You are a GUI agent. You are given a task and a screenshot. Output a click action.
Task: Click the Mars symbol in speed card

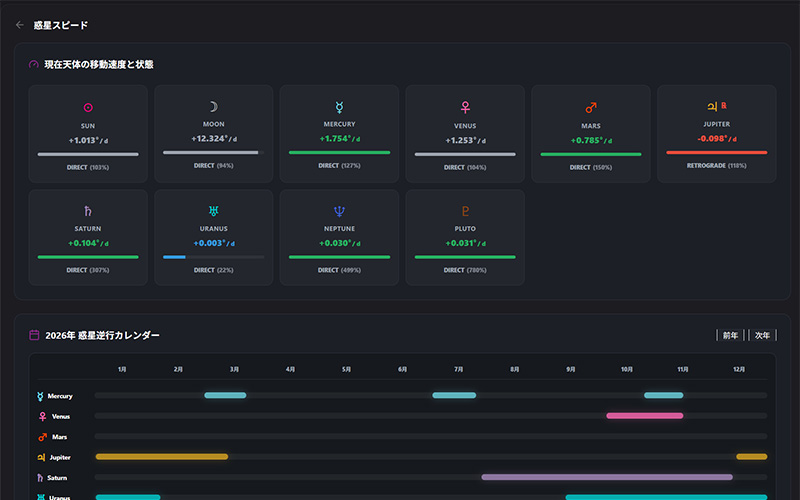(x=590, y=107)
